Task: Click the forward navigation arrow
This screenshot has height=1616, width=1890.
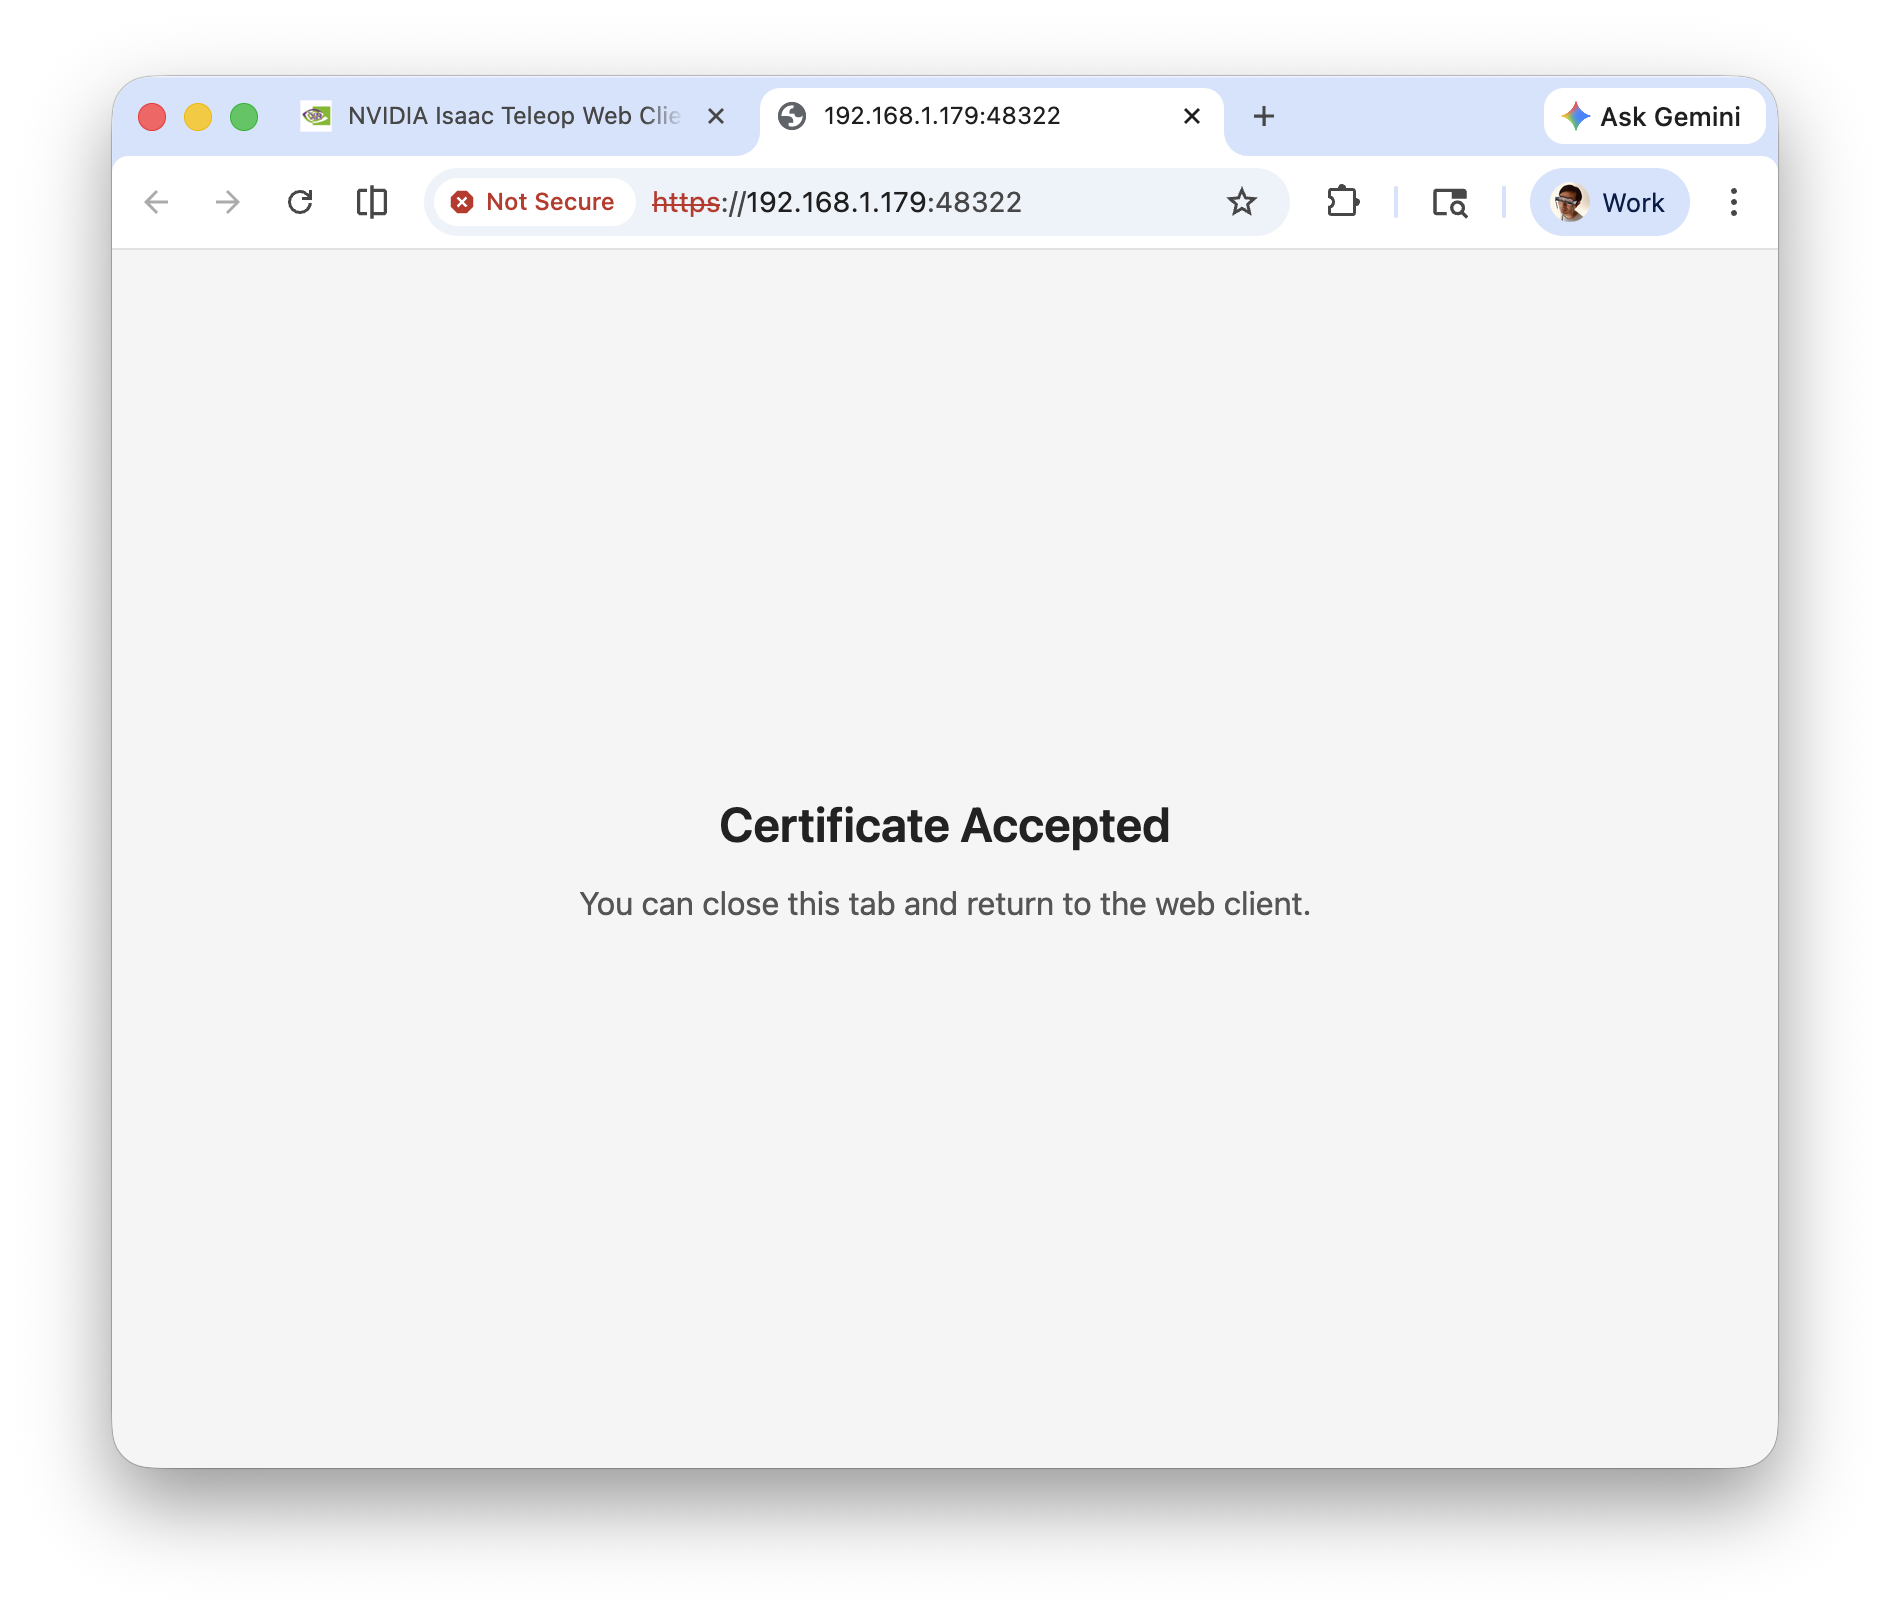Action: (228, 202)
